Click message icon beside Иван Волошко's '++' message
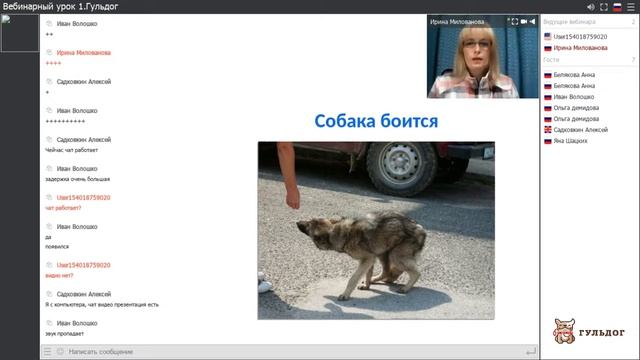 coord(49,24)
